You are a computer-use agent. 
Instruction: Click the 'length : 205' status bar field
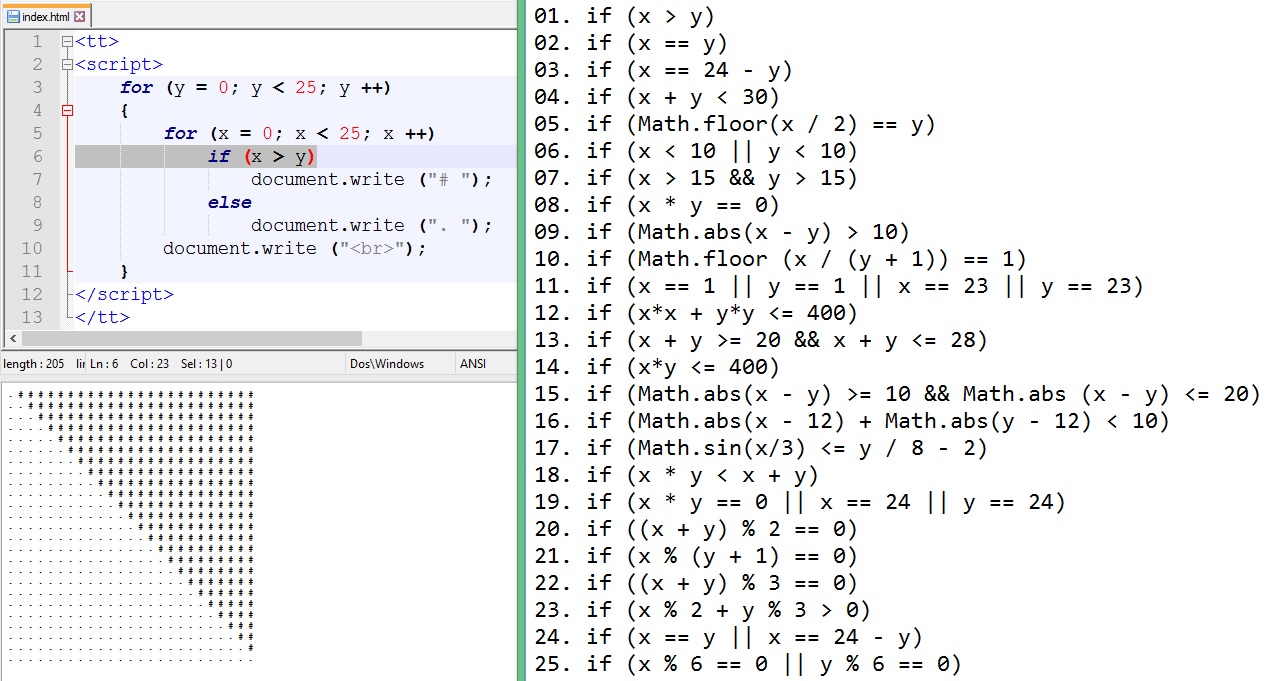point(34,364)
